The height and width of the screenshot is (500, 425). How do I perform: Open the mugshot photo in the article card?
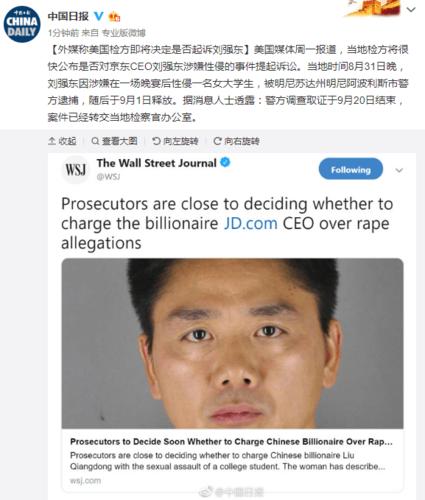[232, 343]
